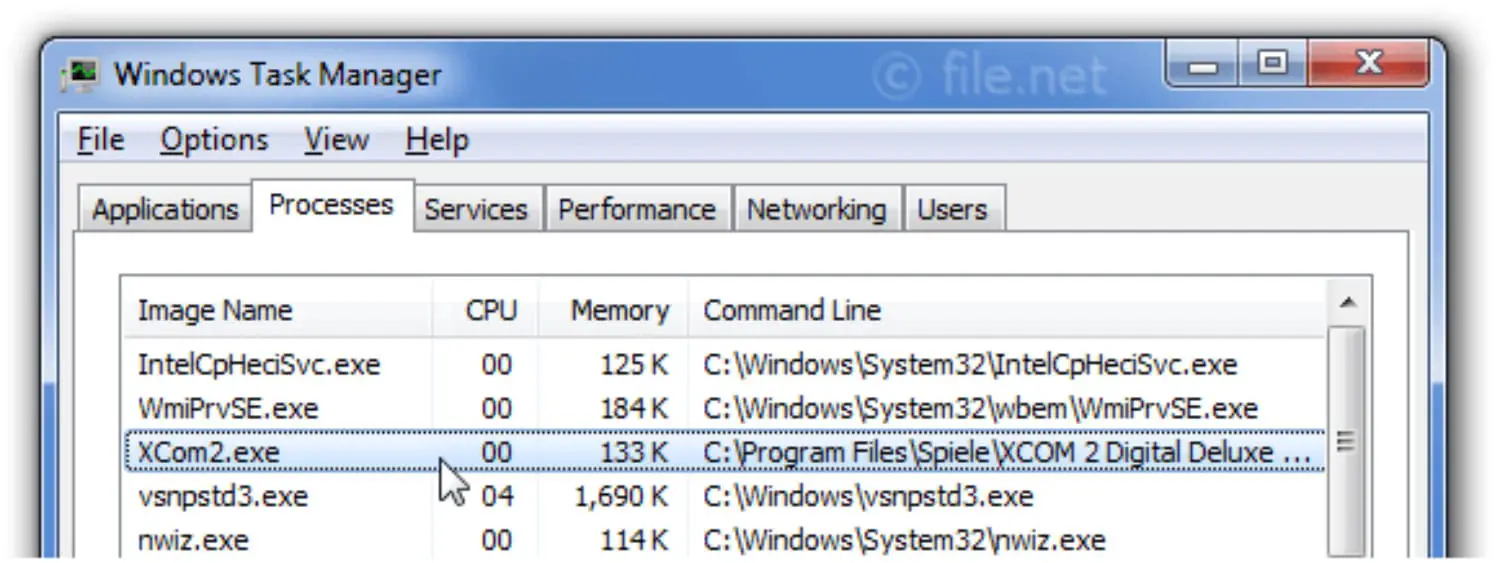
Task: Minimize the Task Manager window
Action: pyautogui.click(x=1202, y=66)
